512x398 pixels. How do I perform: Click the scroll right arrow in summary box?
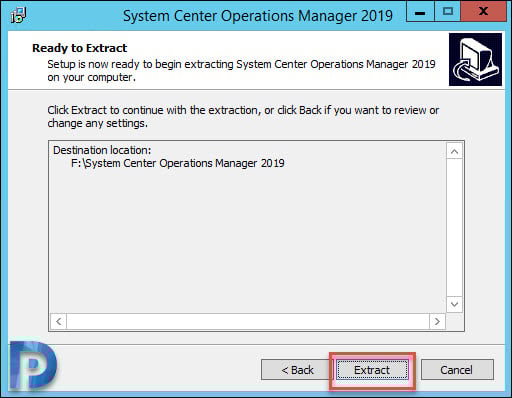pos(437,321)
